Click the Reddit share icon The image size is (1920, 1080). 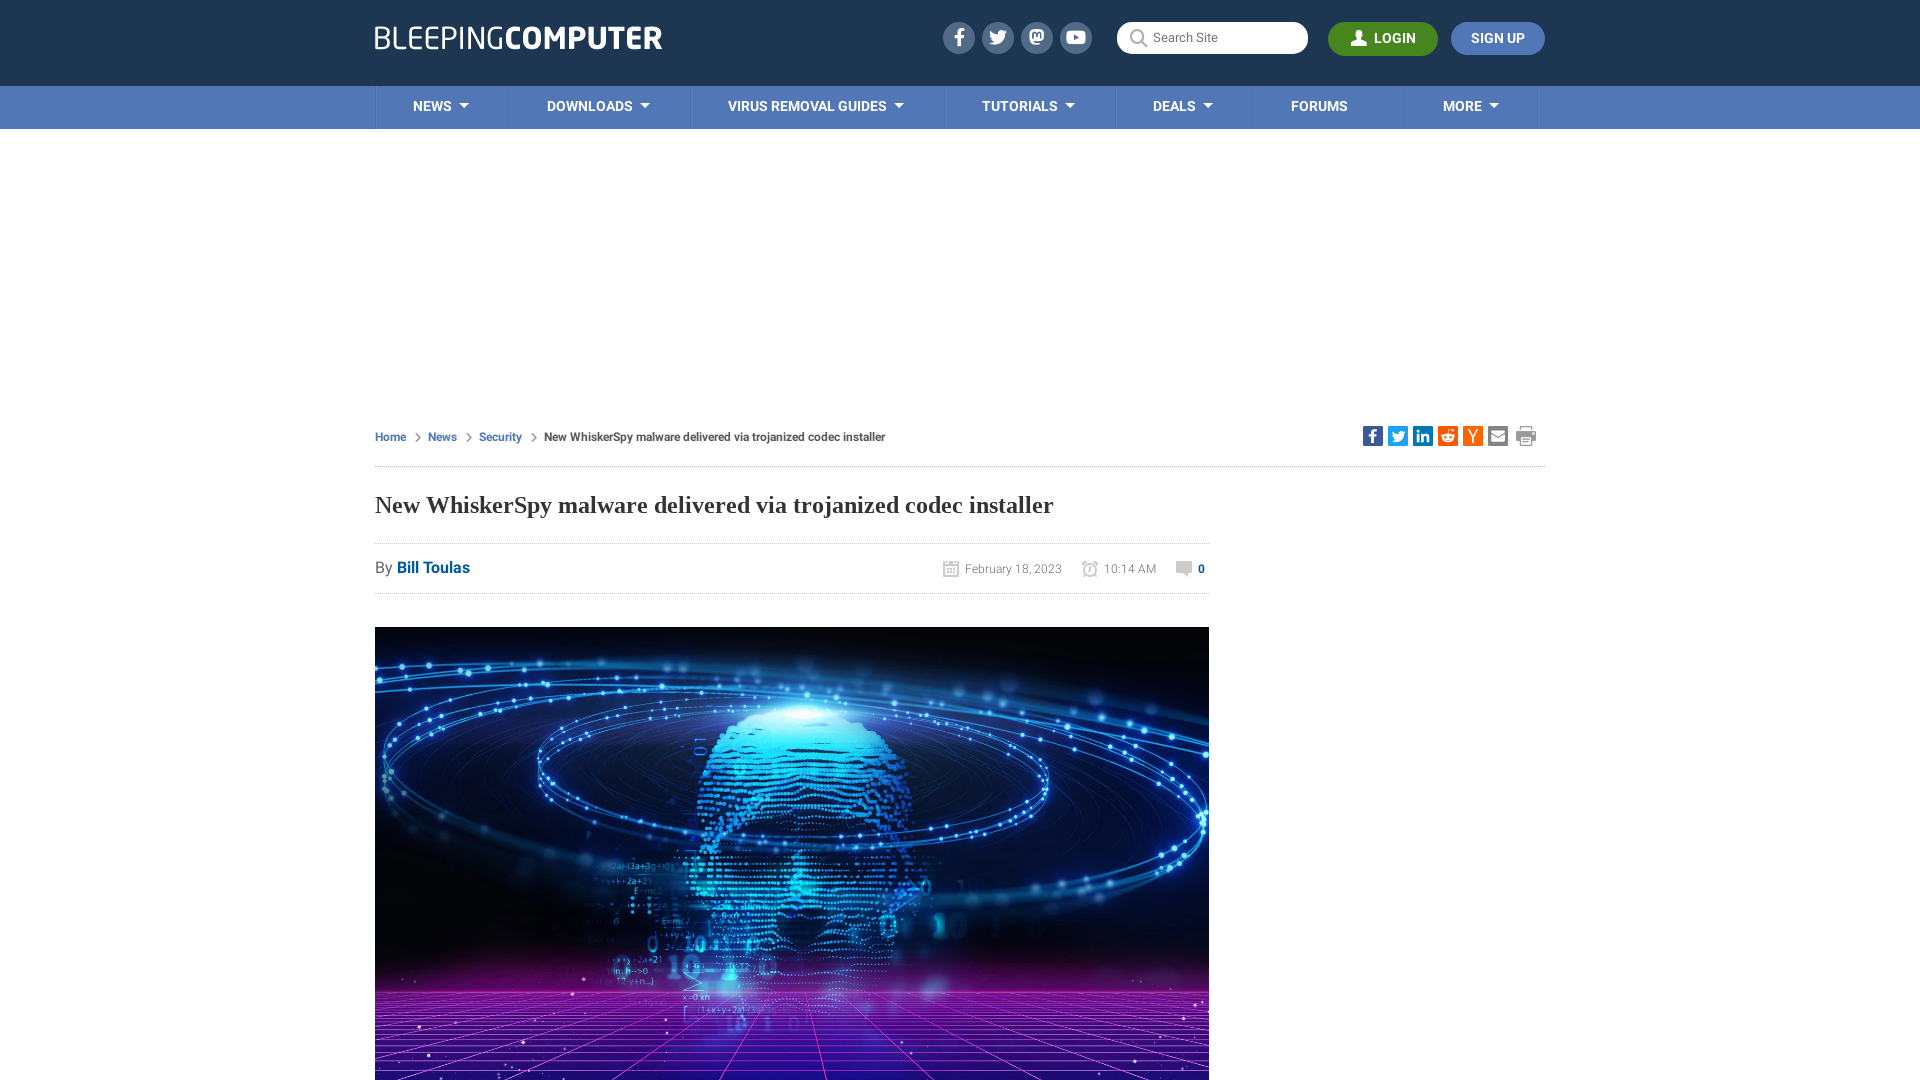(1448, 435)
